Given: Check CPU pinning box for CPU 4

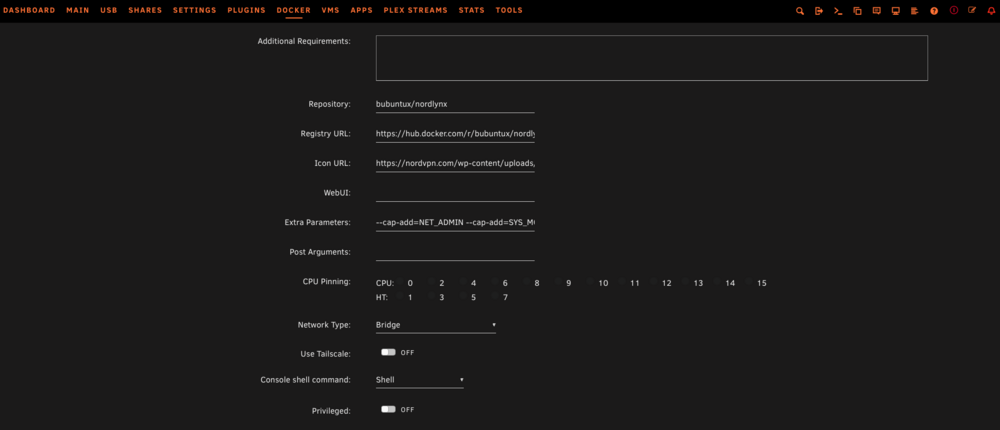Looking at the screenshot, I should (464, 283).
